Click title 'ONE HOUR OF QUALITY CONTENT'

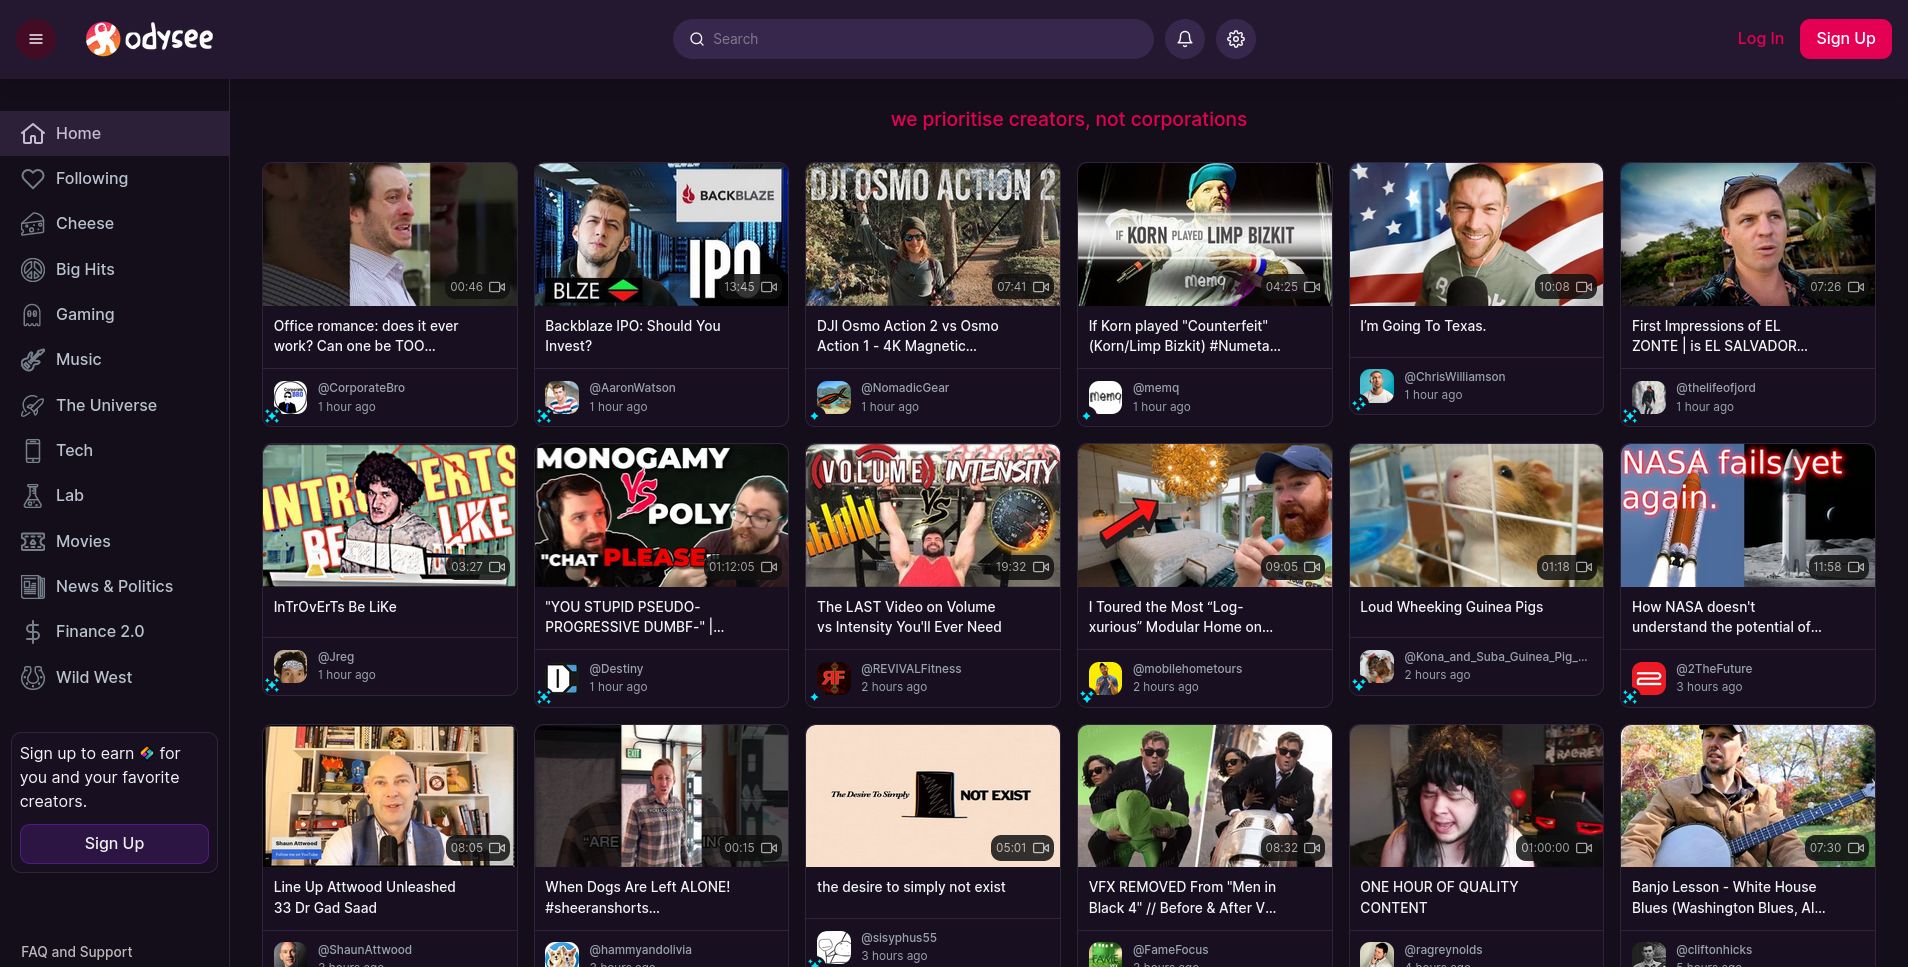[x=1439, y=897]
